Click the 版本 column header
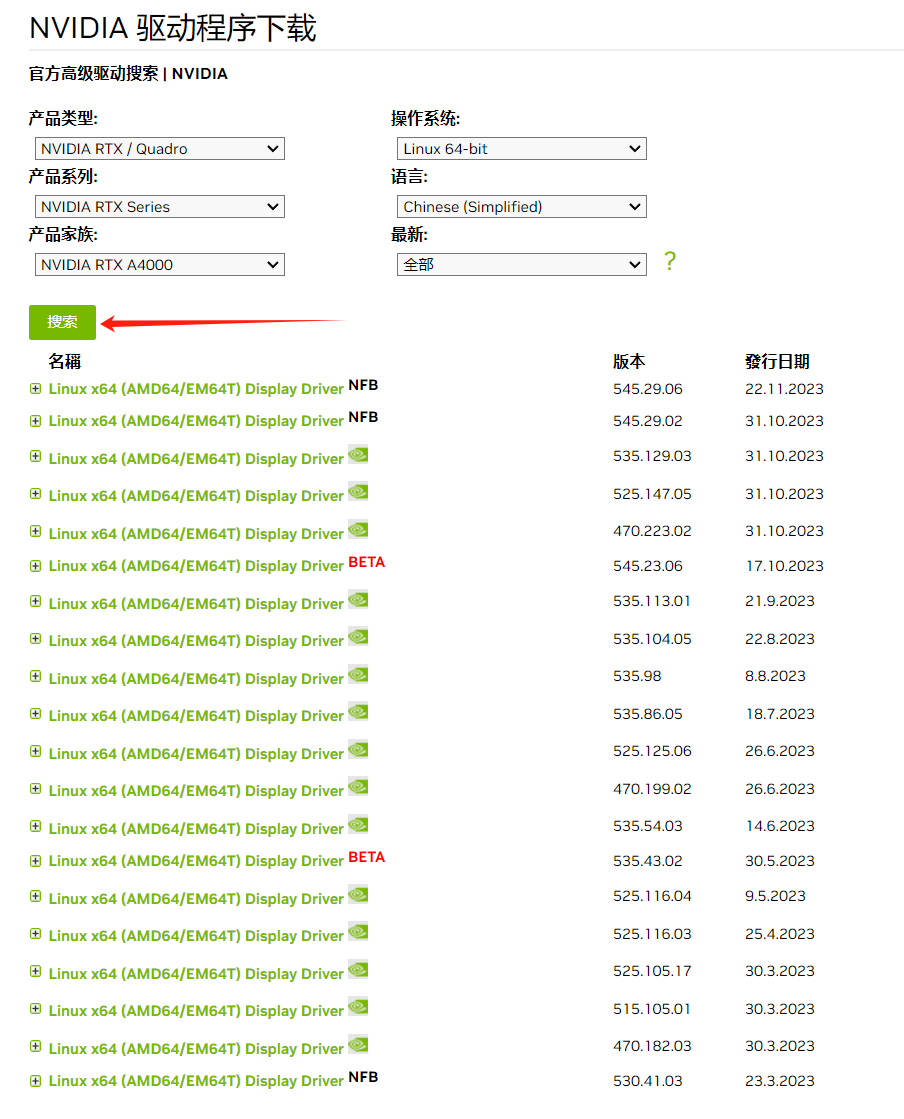 point(629,361)
